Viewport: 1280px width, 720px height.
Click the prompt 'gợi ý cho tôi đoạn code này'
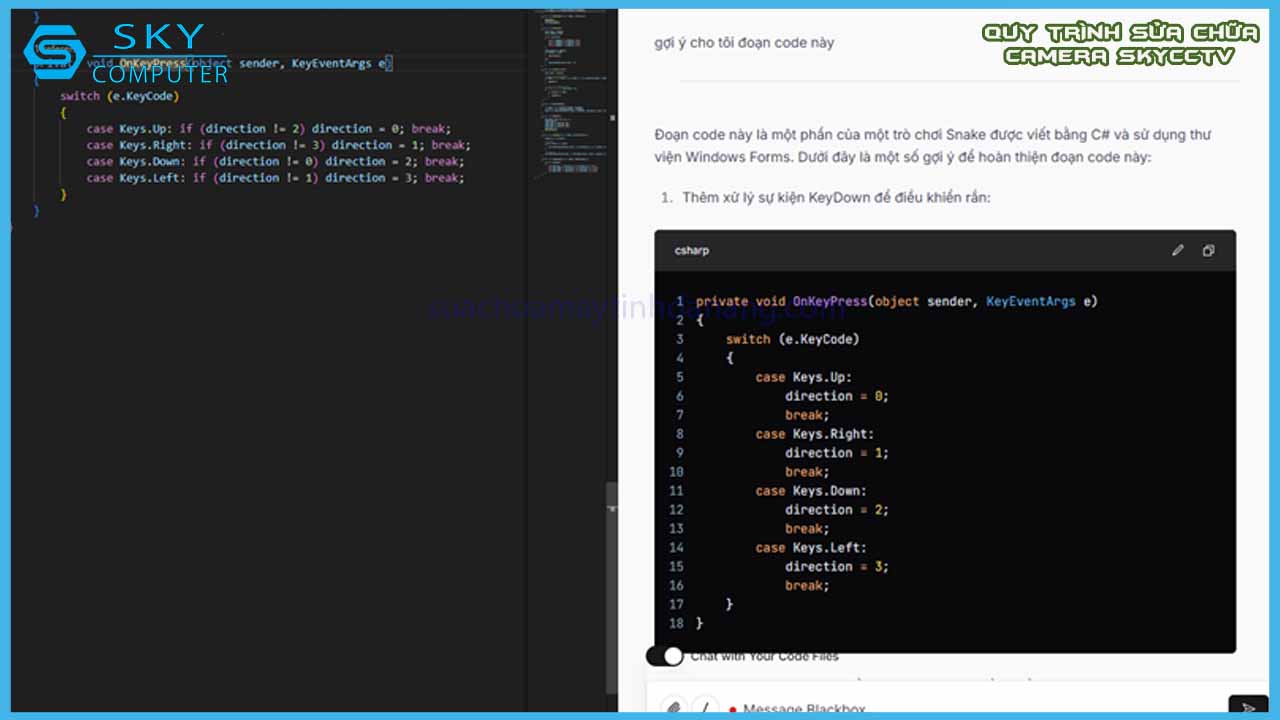tap(744, 42)
